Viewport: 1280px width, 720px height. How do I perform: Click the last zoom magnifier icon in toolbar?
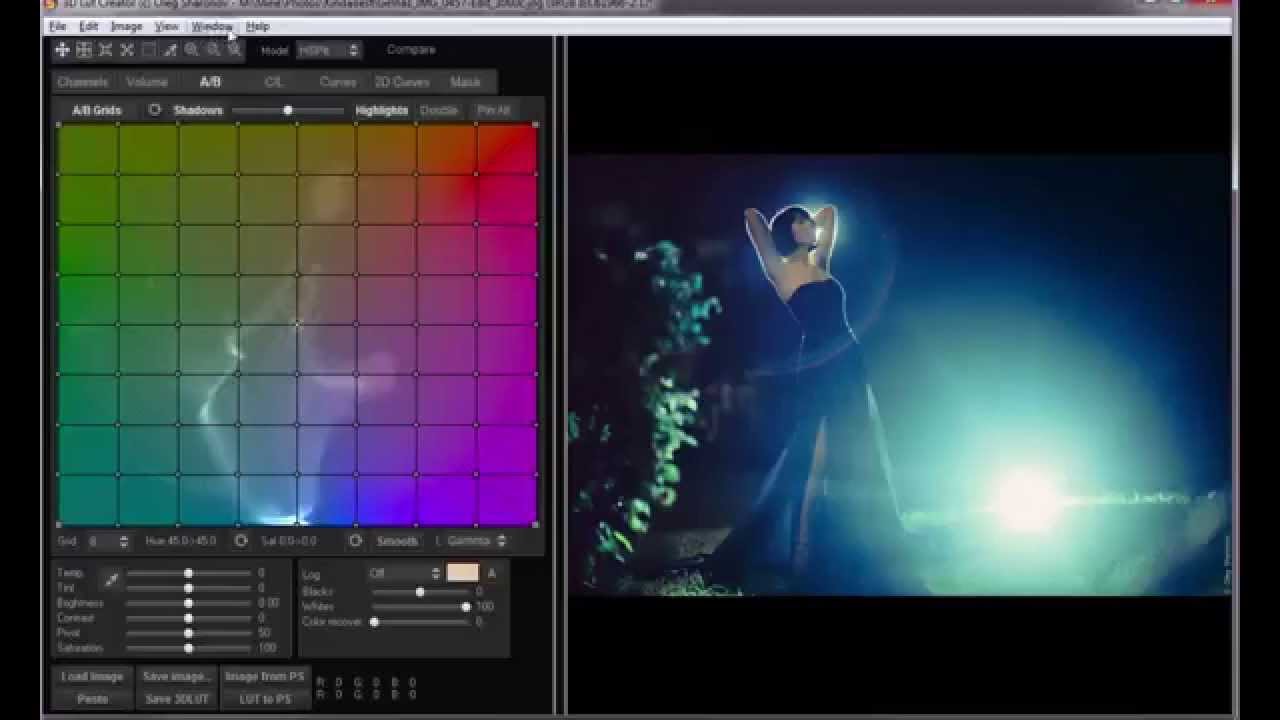tap(234, 50)
